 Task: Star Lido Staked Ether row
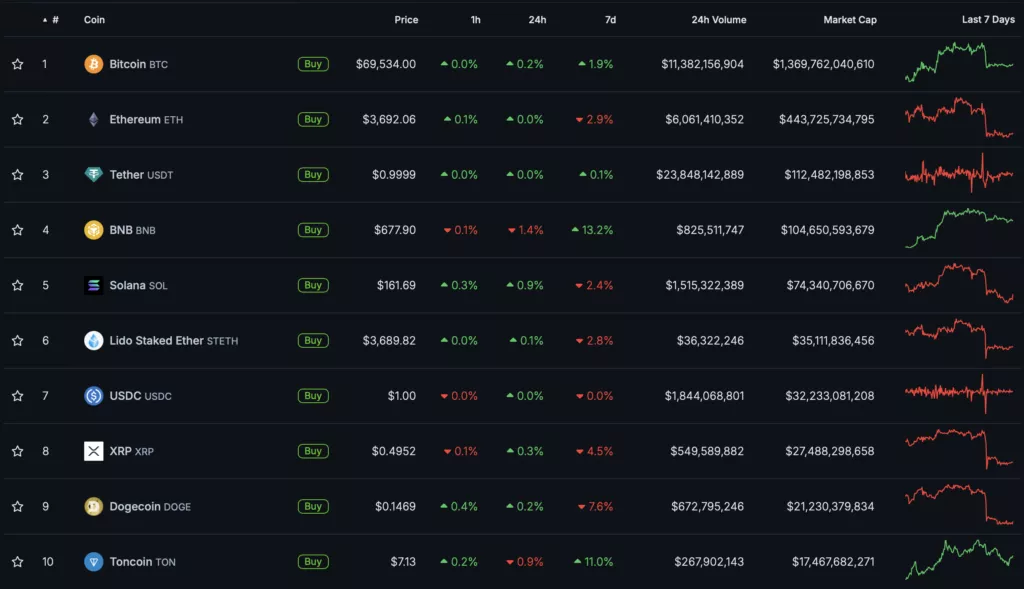click(18, 340)
